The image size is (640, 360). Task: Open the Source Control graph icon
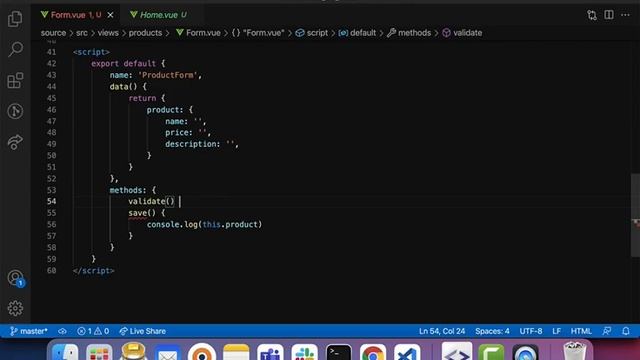(15, 111)
